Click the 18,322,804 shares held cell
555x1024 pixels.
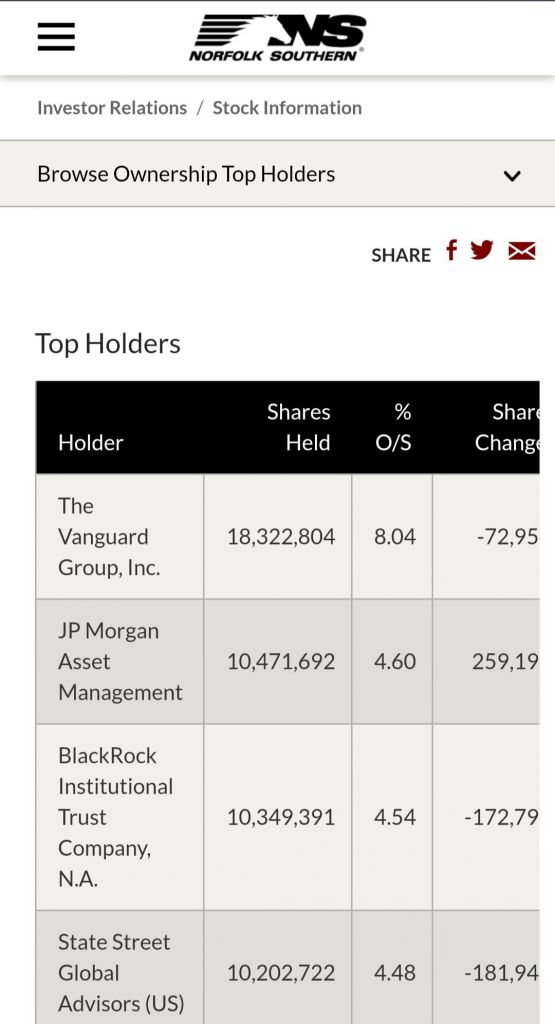pos(281,537)
